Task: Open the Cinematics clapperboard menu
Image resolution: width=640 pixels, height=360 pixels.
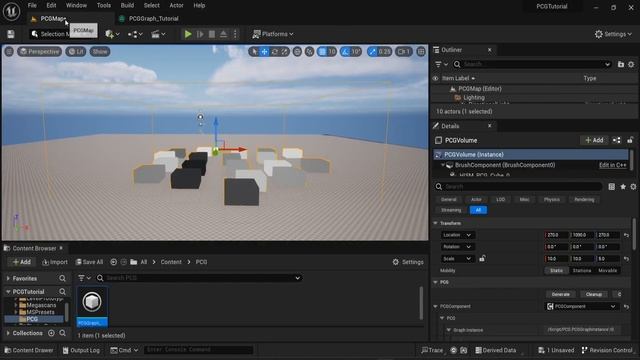Action: point(158,34)
